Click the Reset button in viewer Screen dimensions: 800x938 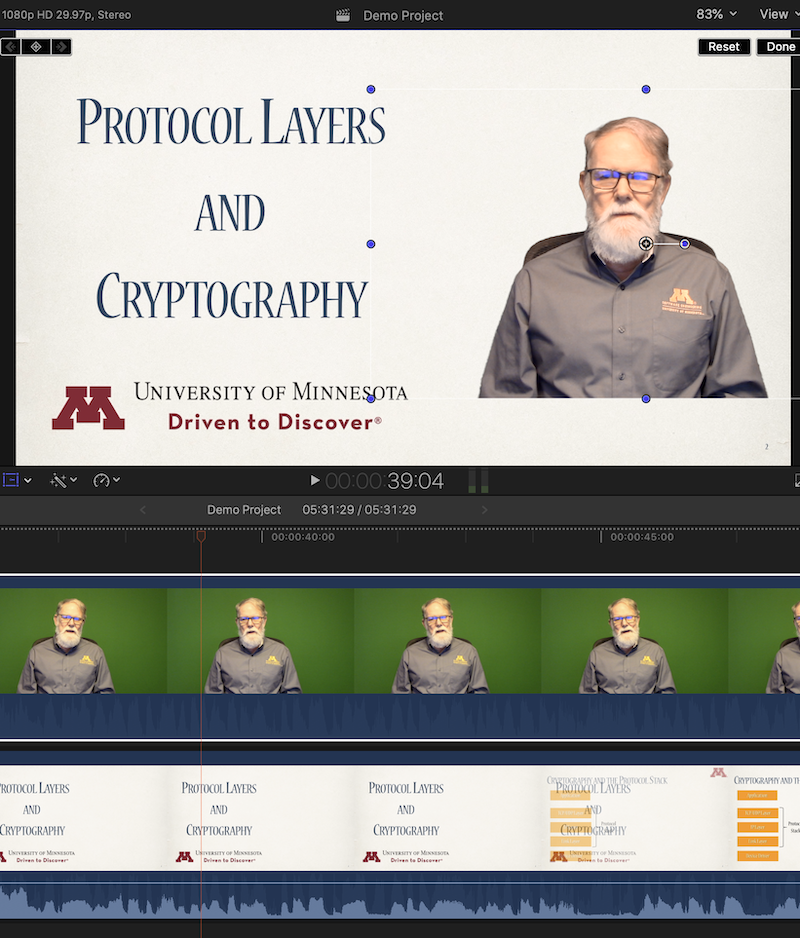pos(724,47)
